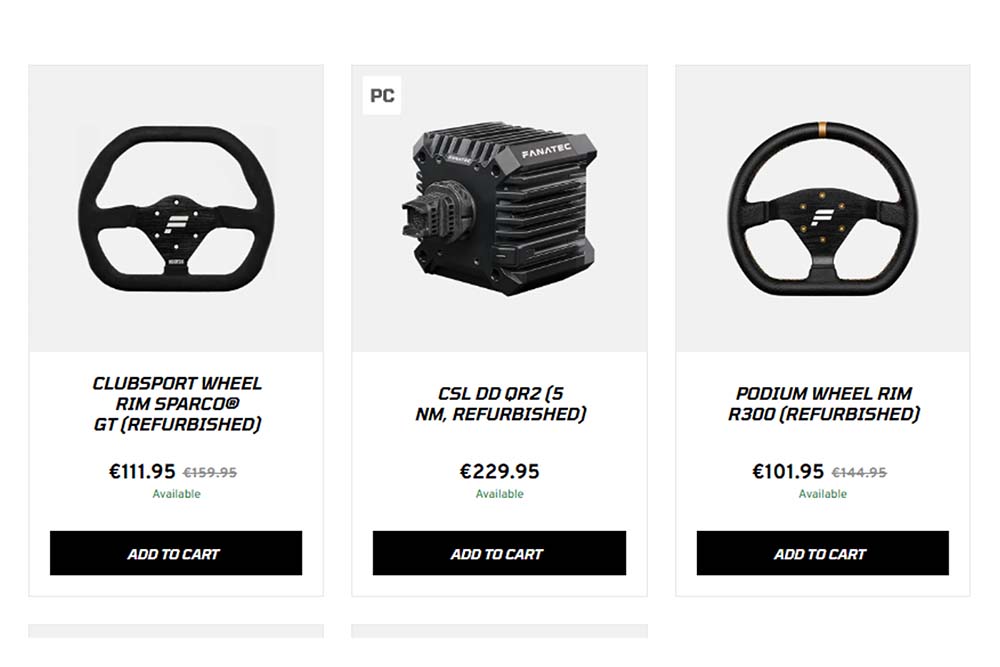Open the Sparco GT wheel rim product image
1000x667 pixels.
(176, 208)
